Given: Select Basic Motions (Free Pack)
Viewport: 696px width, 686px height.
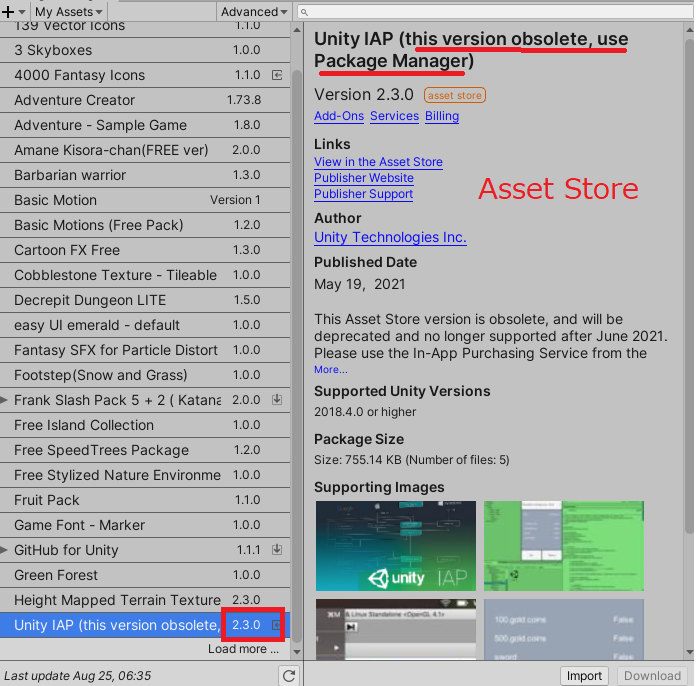Looking at the screenshot, I should pos(145,225).
